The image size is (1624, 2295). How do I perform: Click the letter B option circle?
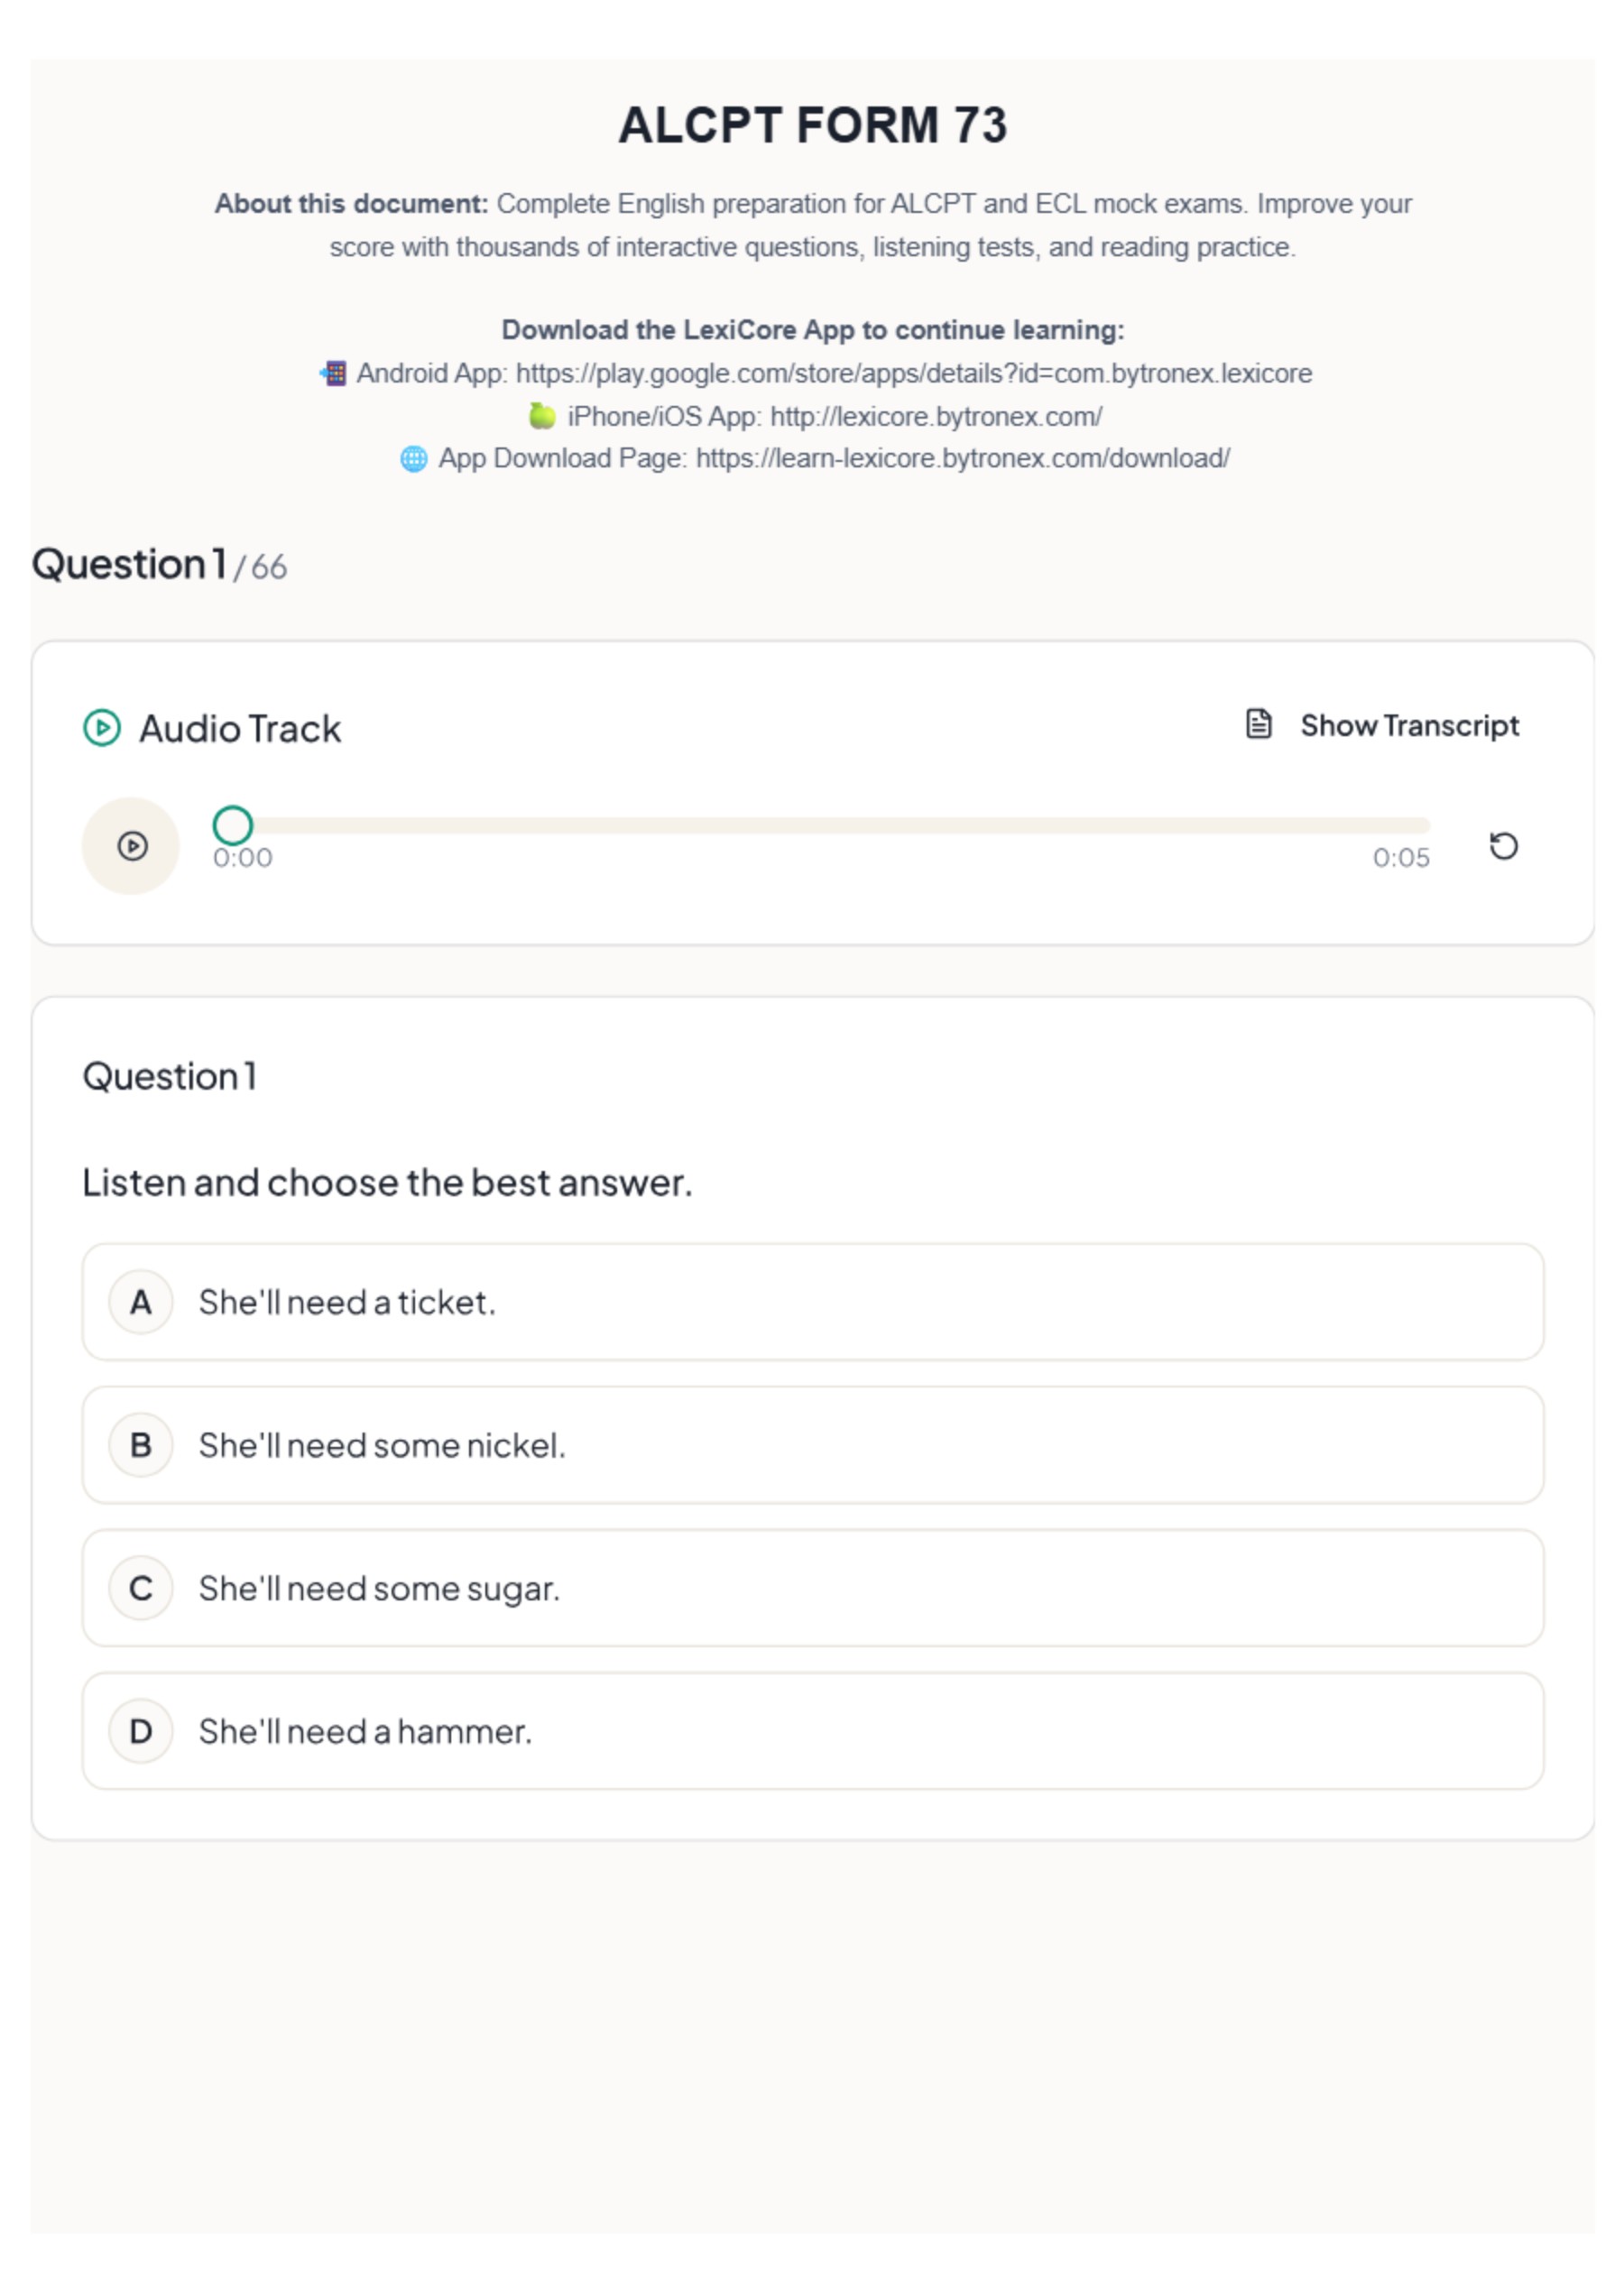click(x=141, y=1445)
